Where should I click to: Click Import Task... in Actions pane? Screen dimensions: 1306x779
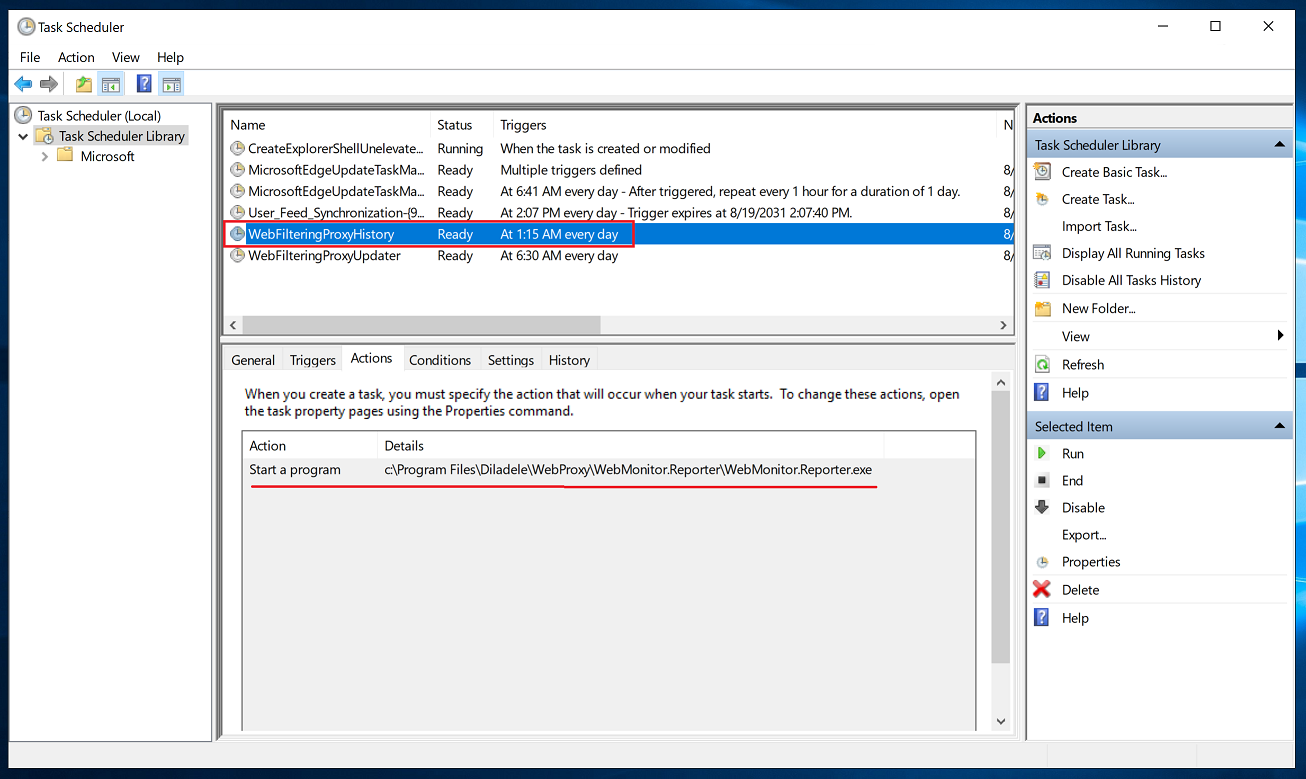(x=1099, y=226)
